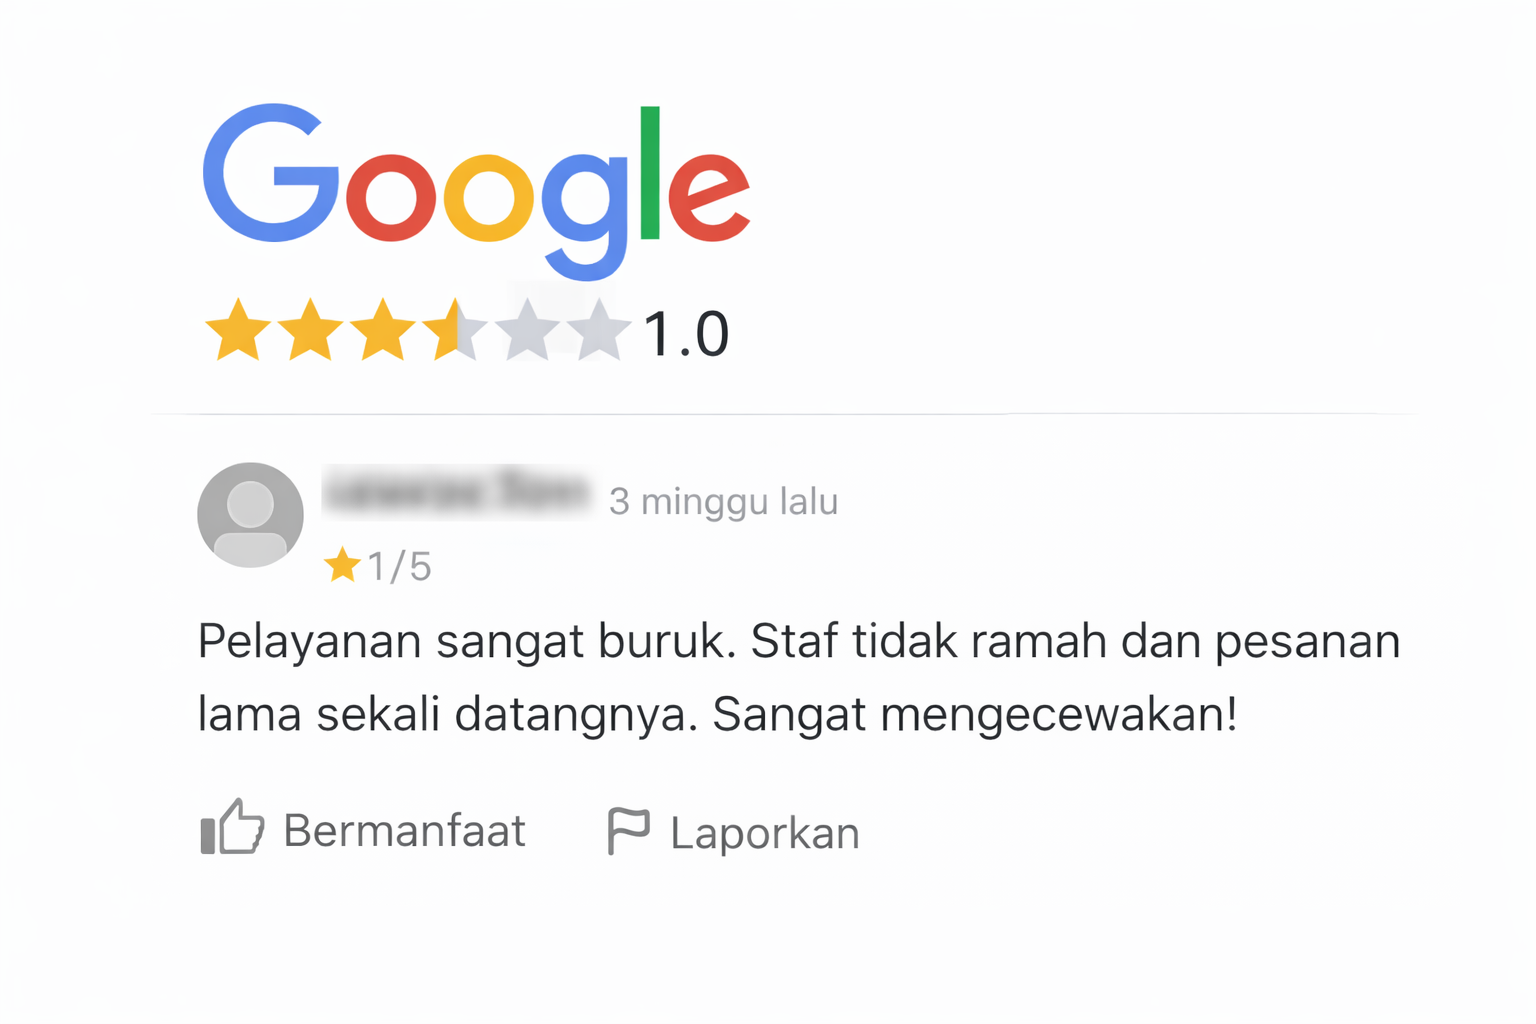The image size is (1536, 1024).
Task: Mark the review as Bermanfaat
Action: pyautogui.click(x=363, y=829)
